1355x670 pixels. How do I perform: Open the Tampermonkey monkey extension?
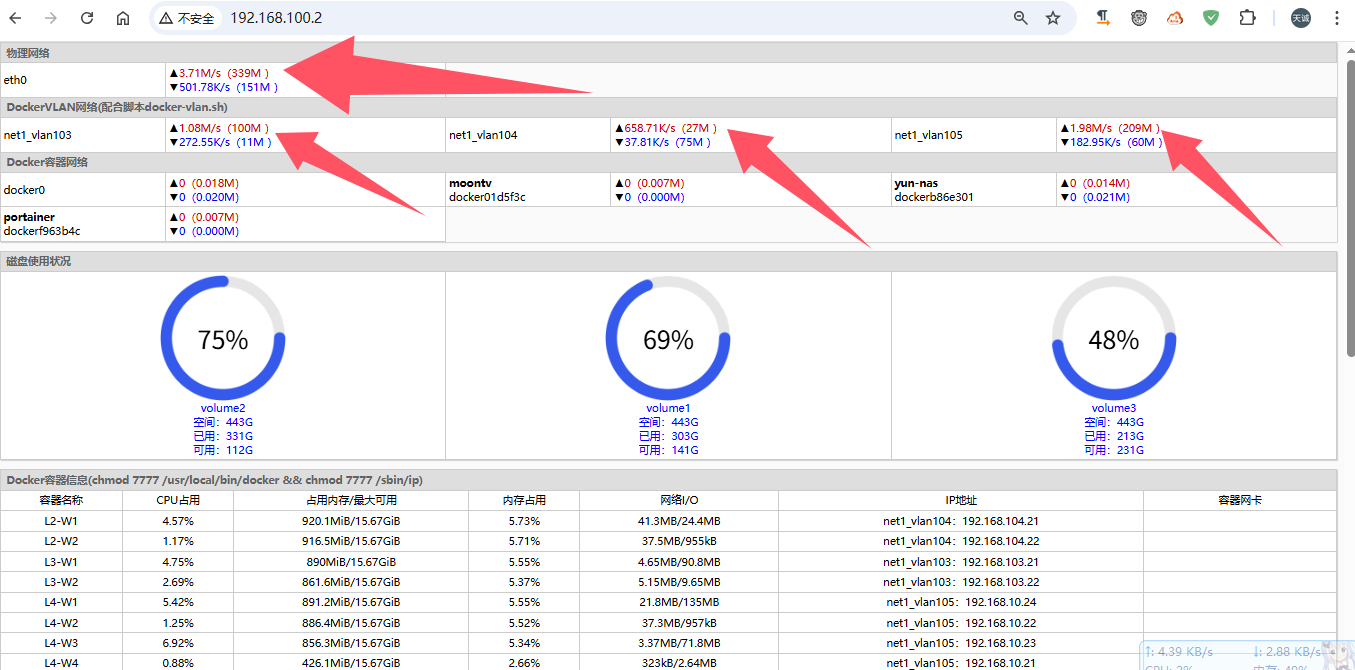click(1139, 18)
